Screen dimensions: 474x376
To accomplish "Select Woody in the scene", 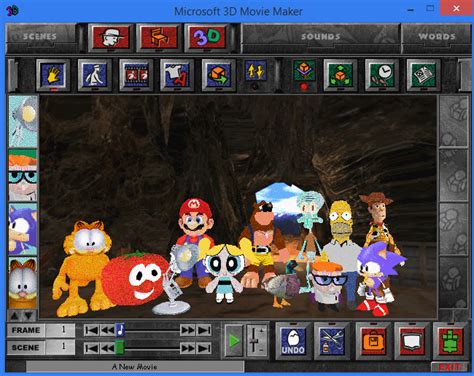I will point(378,219).
